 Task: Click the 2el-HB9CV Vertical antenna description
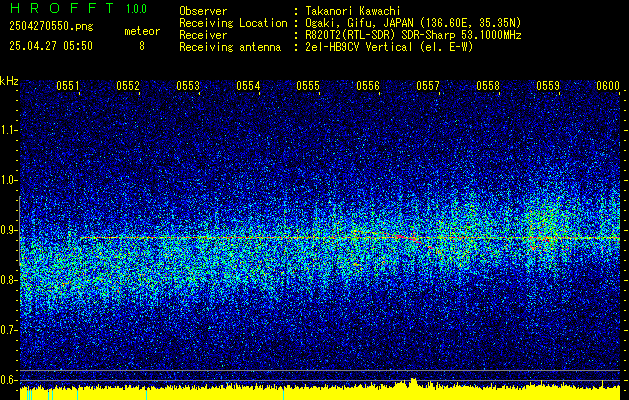click(x=389, y=47)
